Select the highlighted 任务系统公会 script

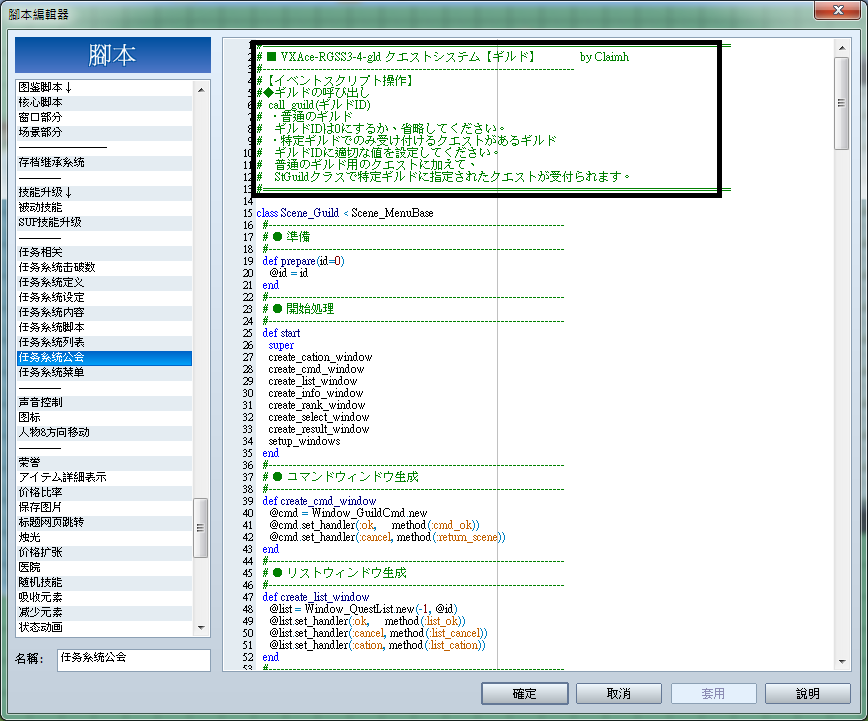[x=105, y=358]
